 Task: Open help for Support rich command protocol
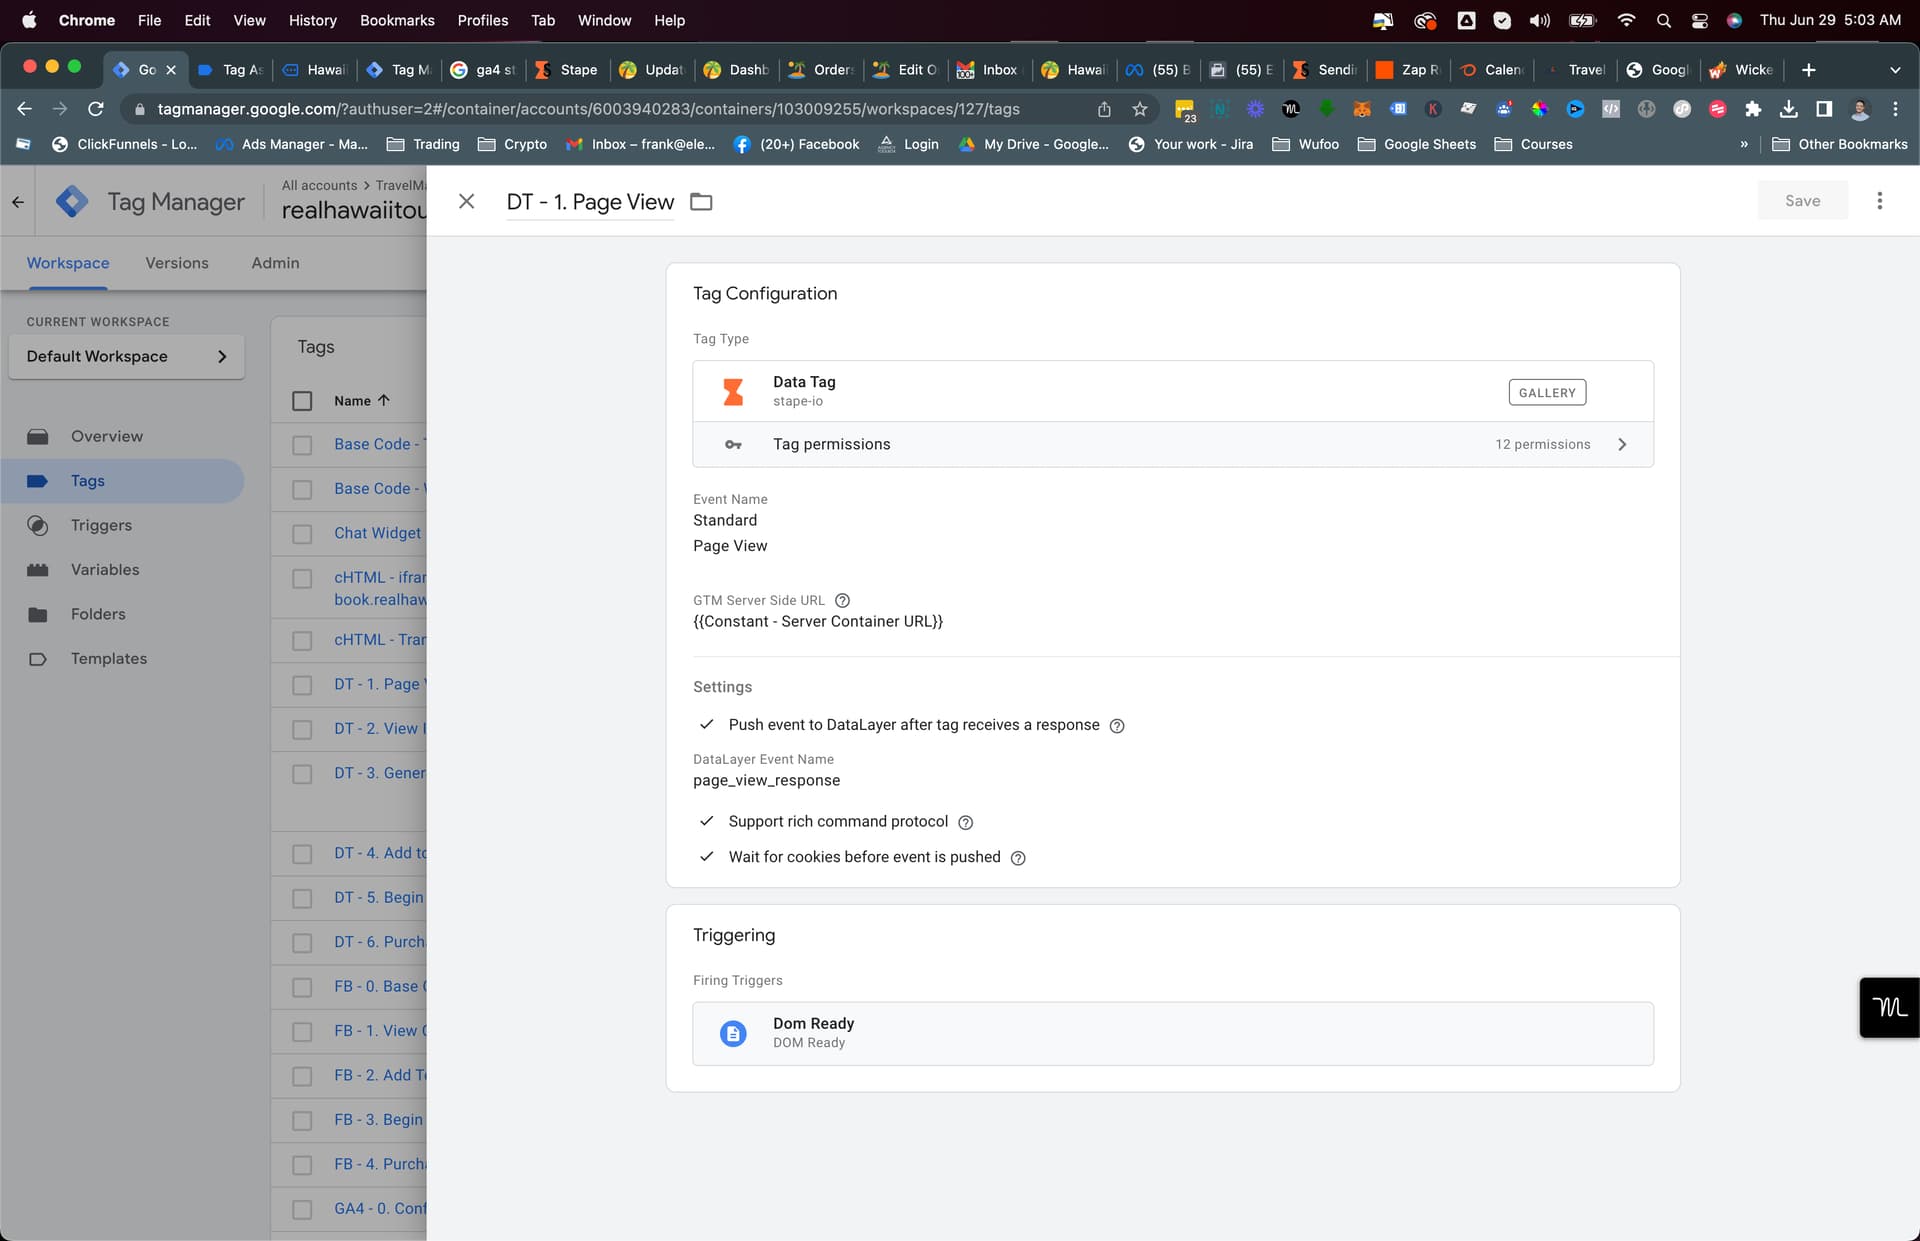[x=965, y=822]
